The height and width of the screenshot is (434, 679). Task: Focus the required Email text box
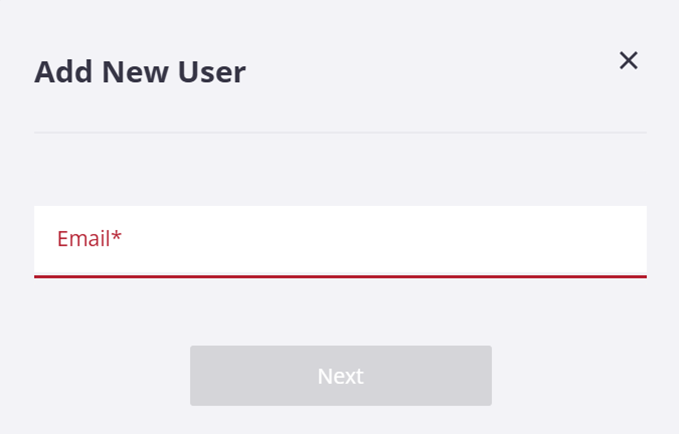(x=340, y=240)
